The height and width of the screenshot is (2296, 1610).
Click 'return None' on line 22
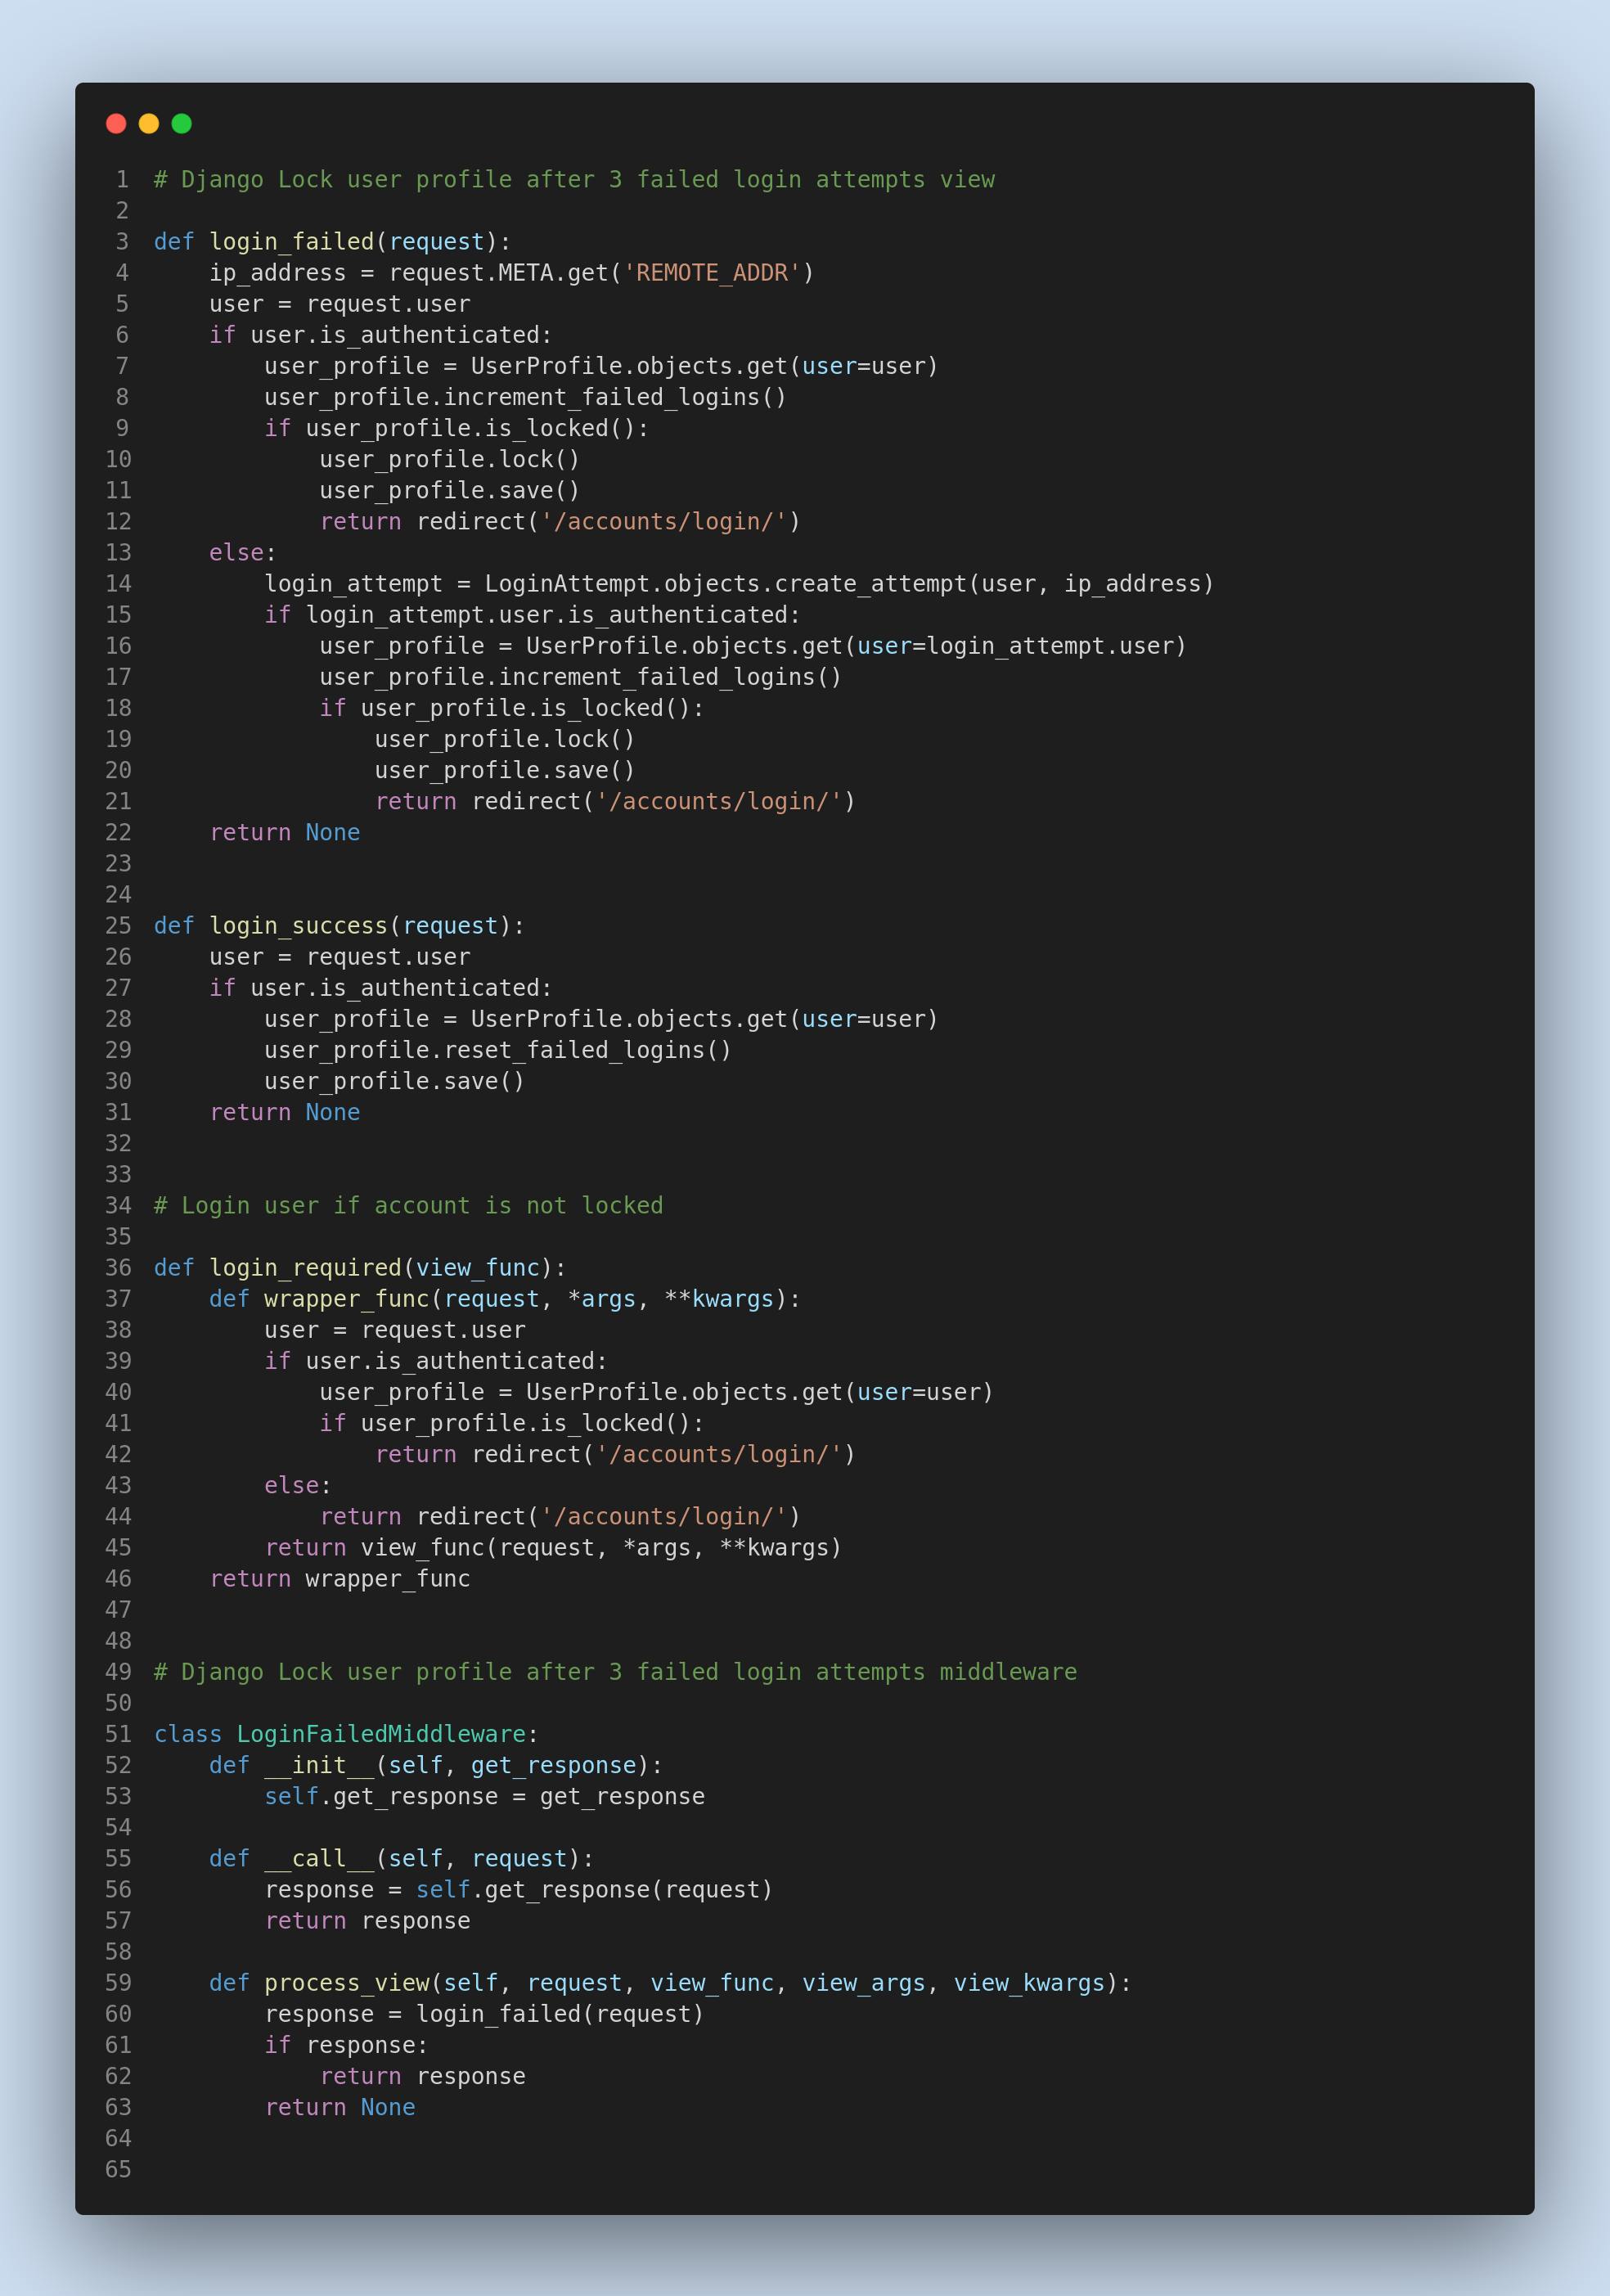pyautogui.click(x=285, y=832)
